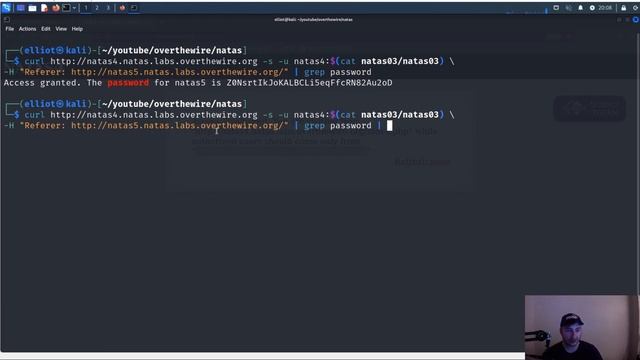Select the Firefox window in taskbar

pyautogui.click(x=122, y=8)
